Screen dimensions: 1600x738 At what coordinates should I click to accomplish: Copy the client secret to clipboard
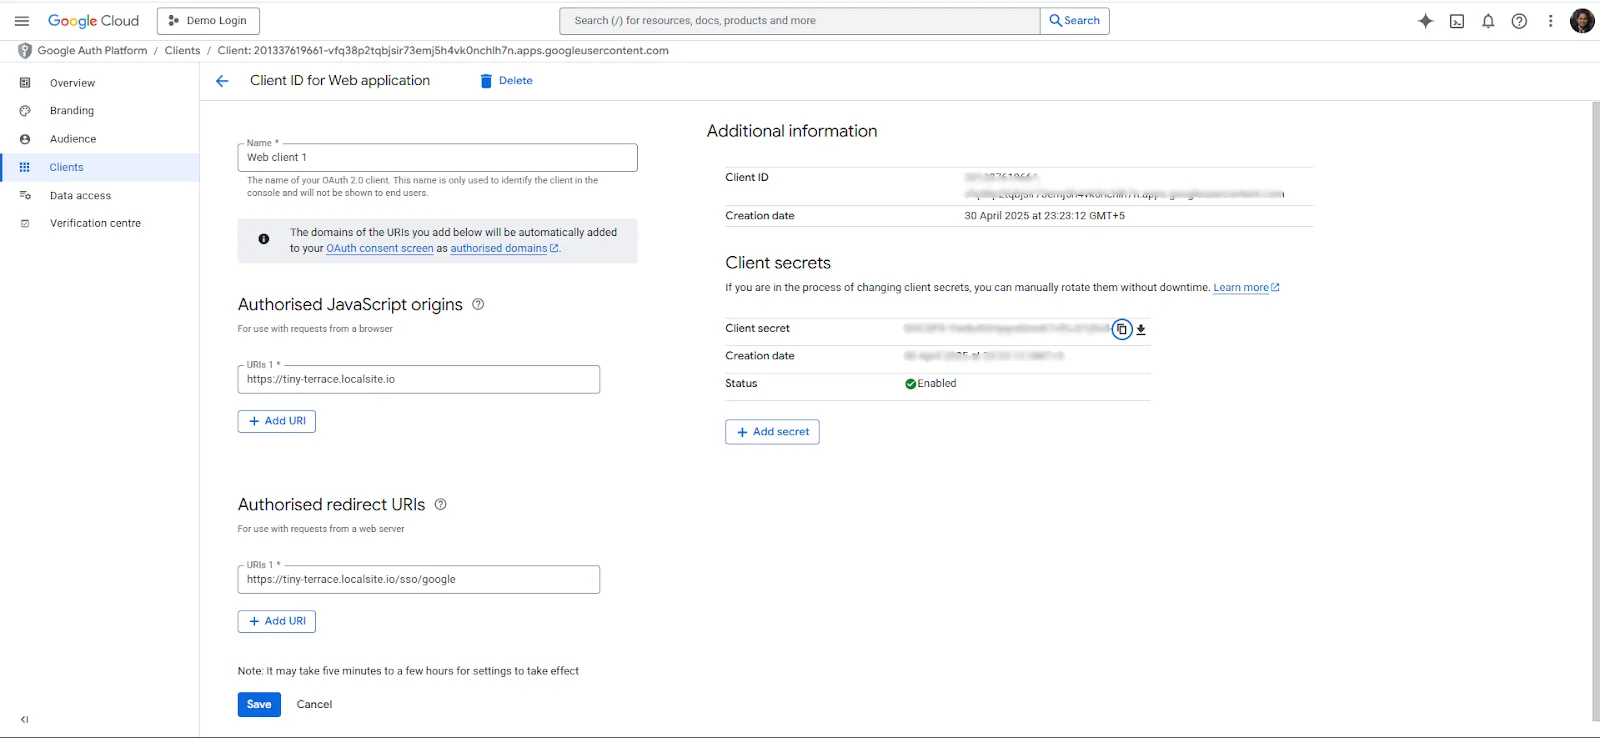1122,329
